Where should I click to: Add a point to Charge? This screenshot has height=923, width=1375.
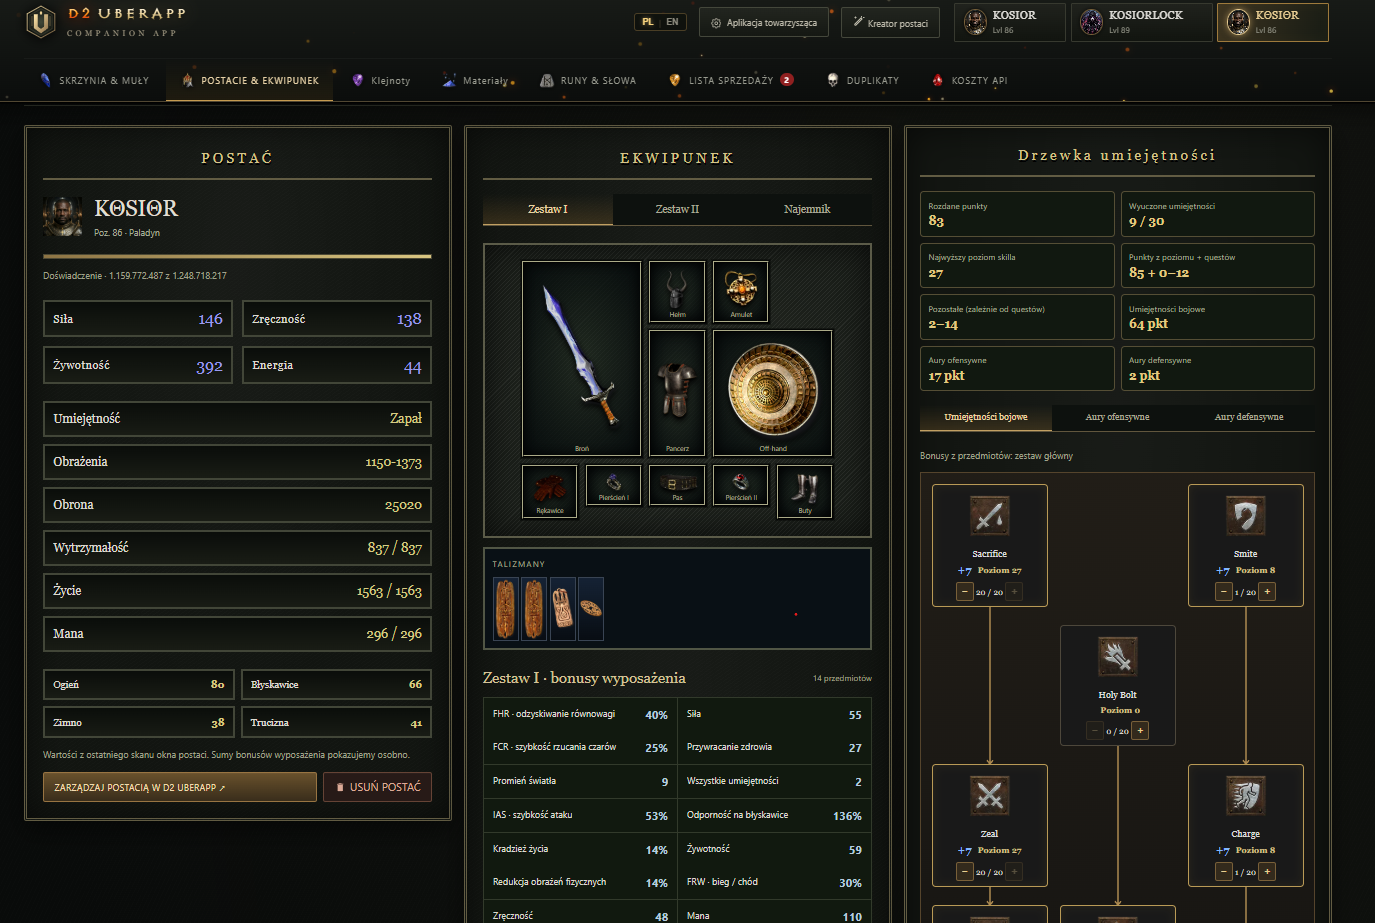click(x=1267, y=872)
